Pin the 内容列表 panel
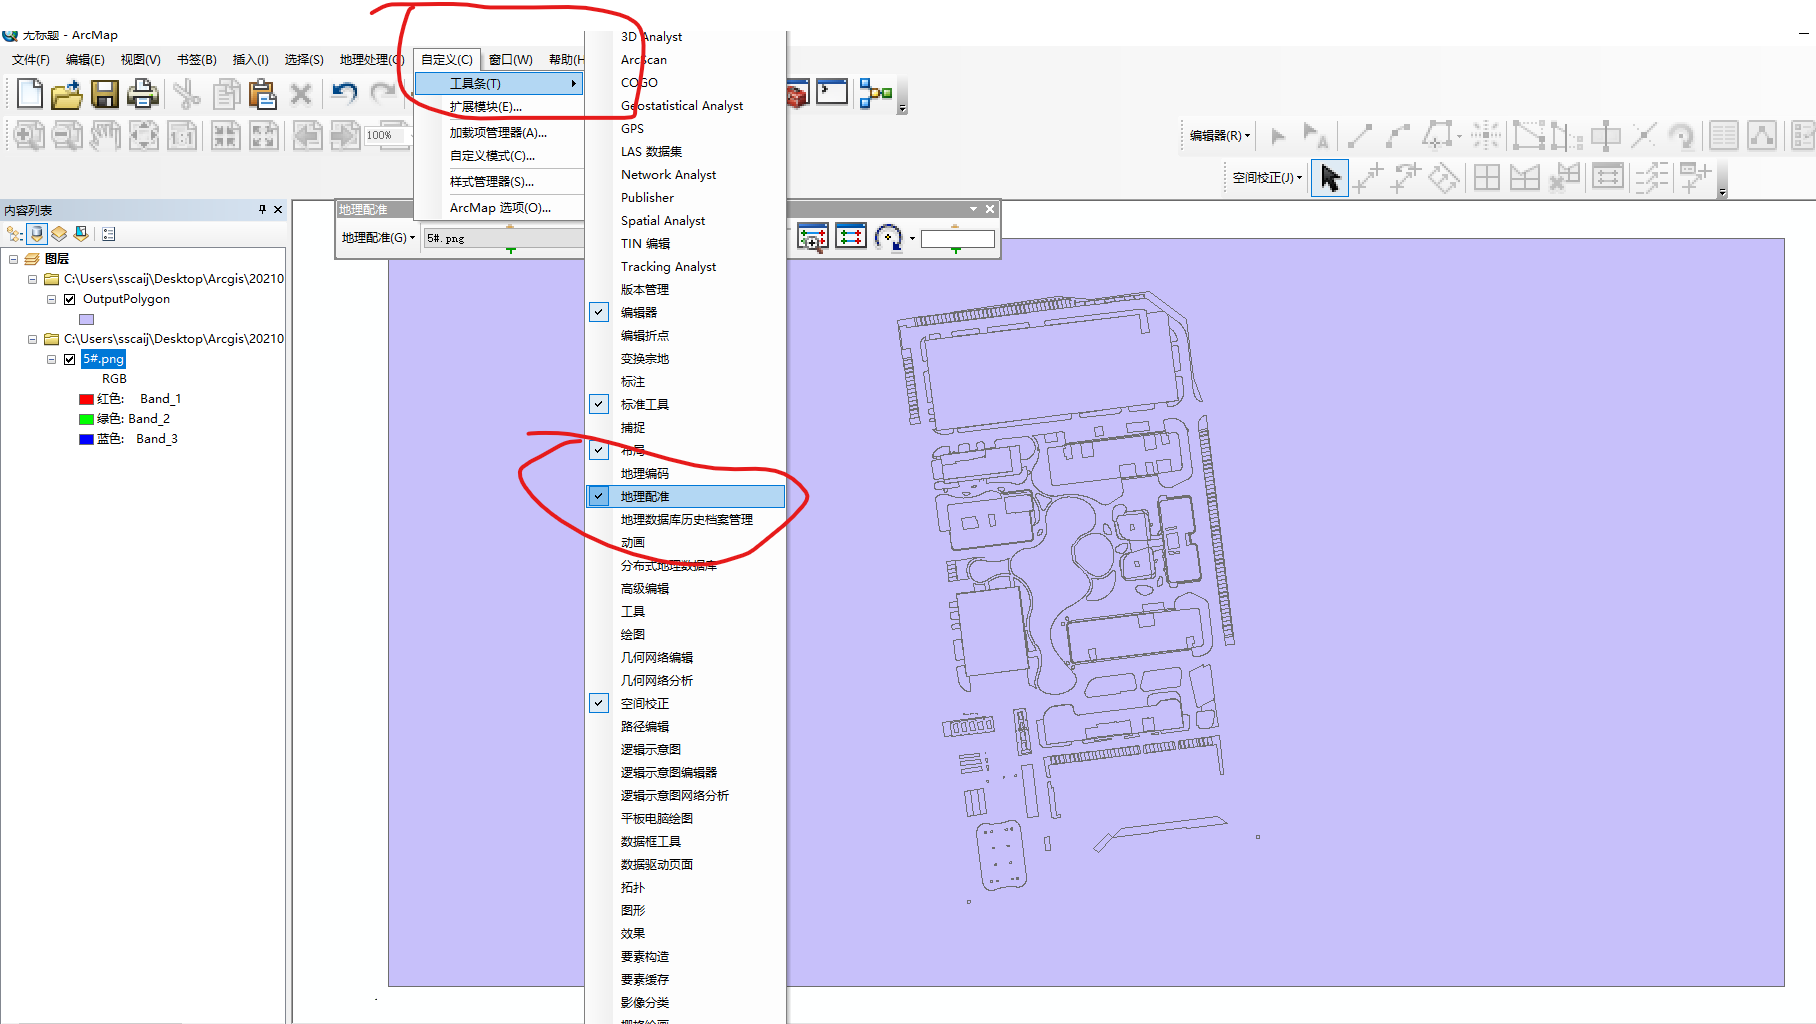The image size is (1816, 1024). [261, 209]
